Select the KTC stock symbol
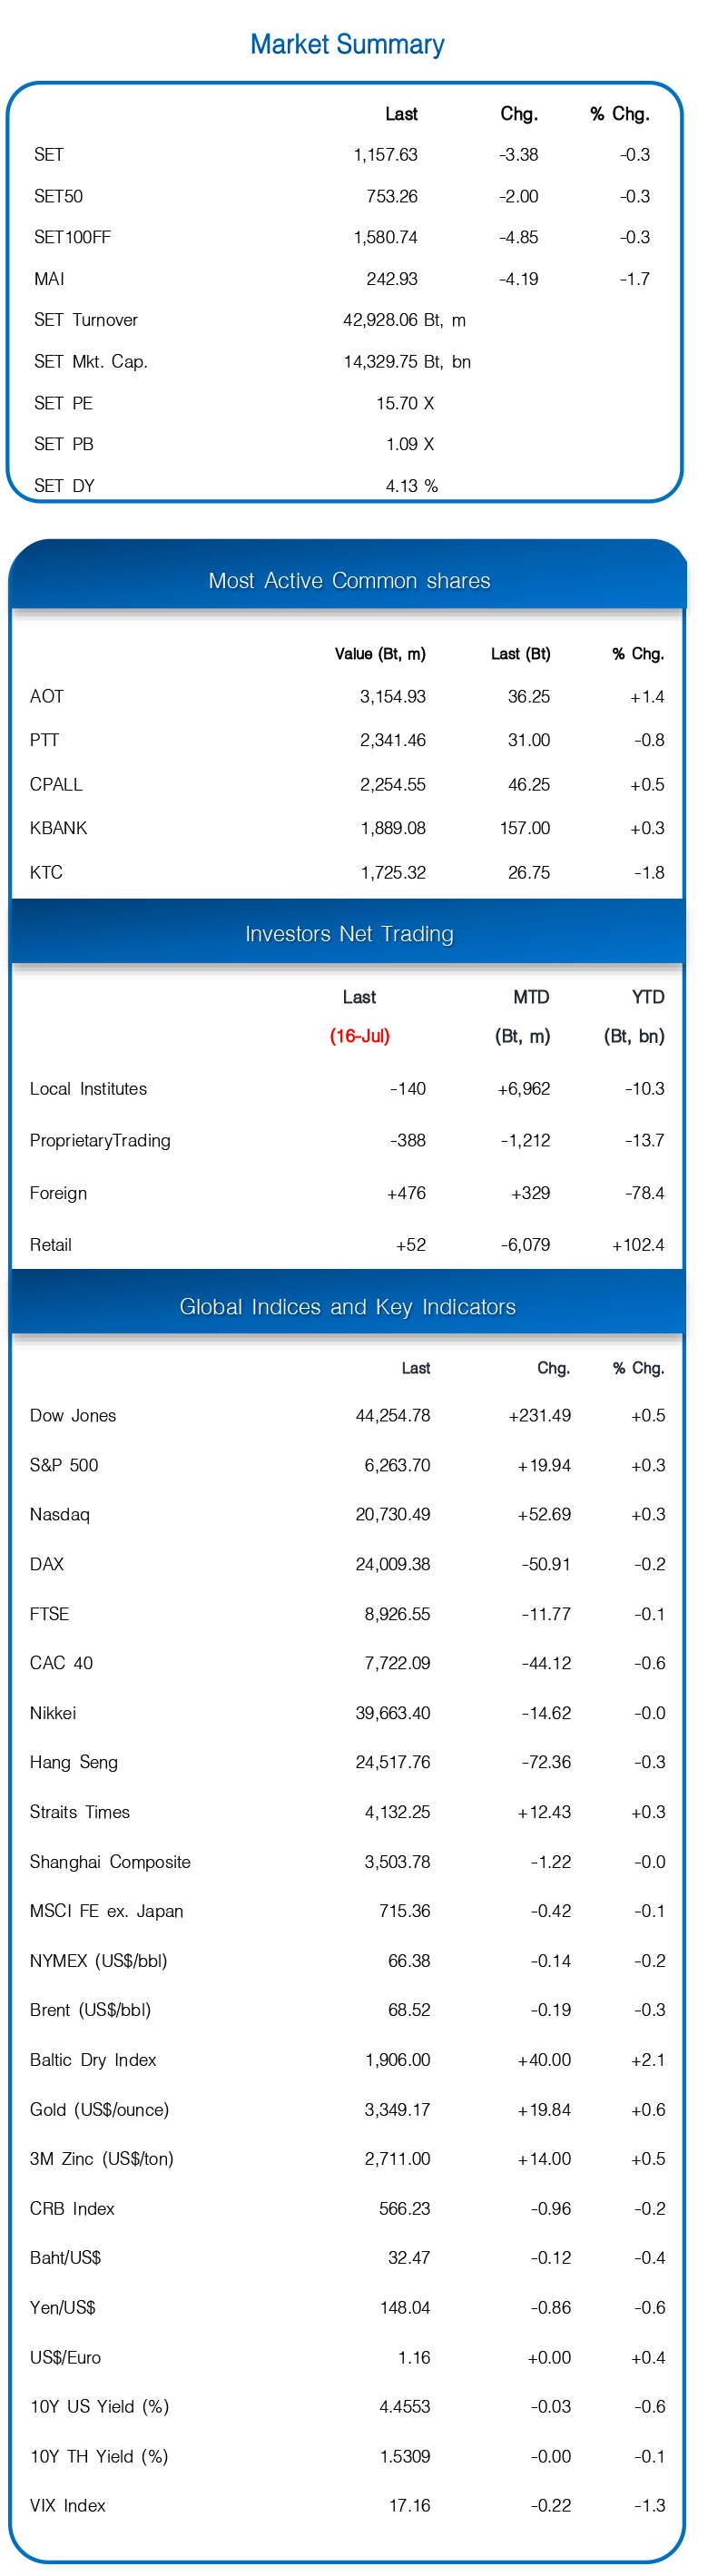This screenshot has height=2576, width=708. 46,872
